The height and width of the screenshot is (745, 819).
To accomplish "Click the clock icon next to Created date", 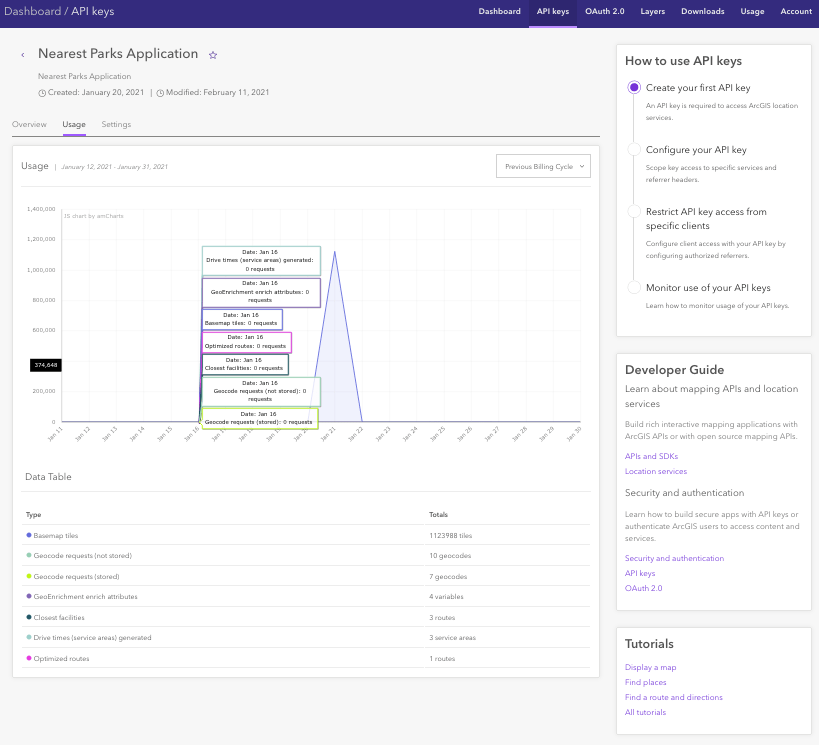I will 42,93.
